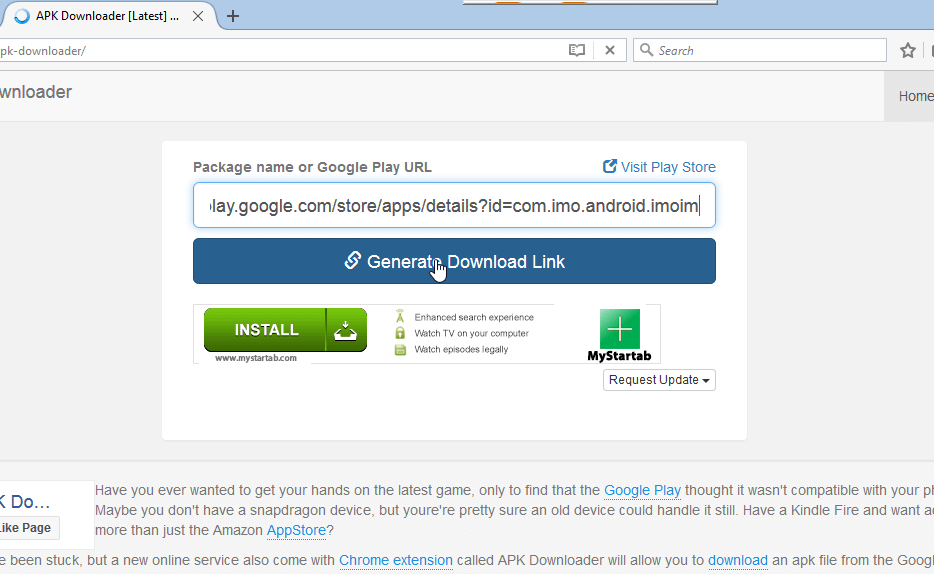Image resolution: width=934 pixels, height=574 pixels.
Task: Click the green INSTALL ad button
Action: click(x=266, y=330)
